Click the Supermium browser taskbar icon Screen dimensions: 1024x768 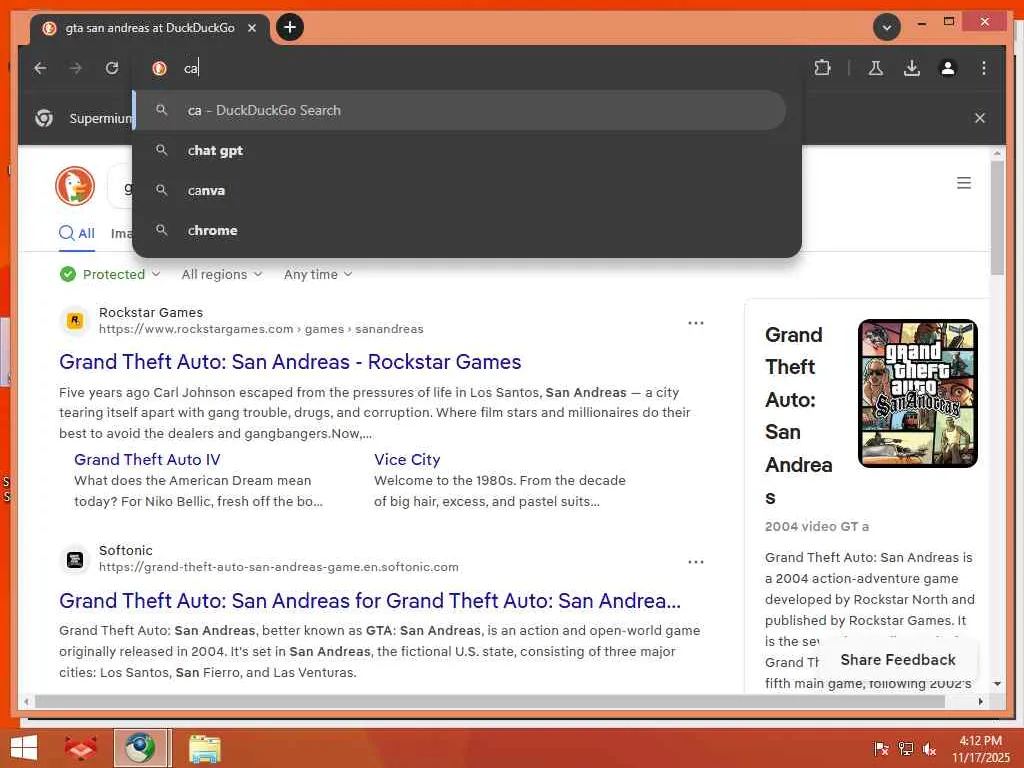[140, 748]
